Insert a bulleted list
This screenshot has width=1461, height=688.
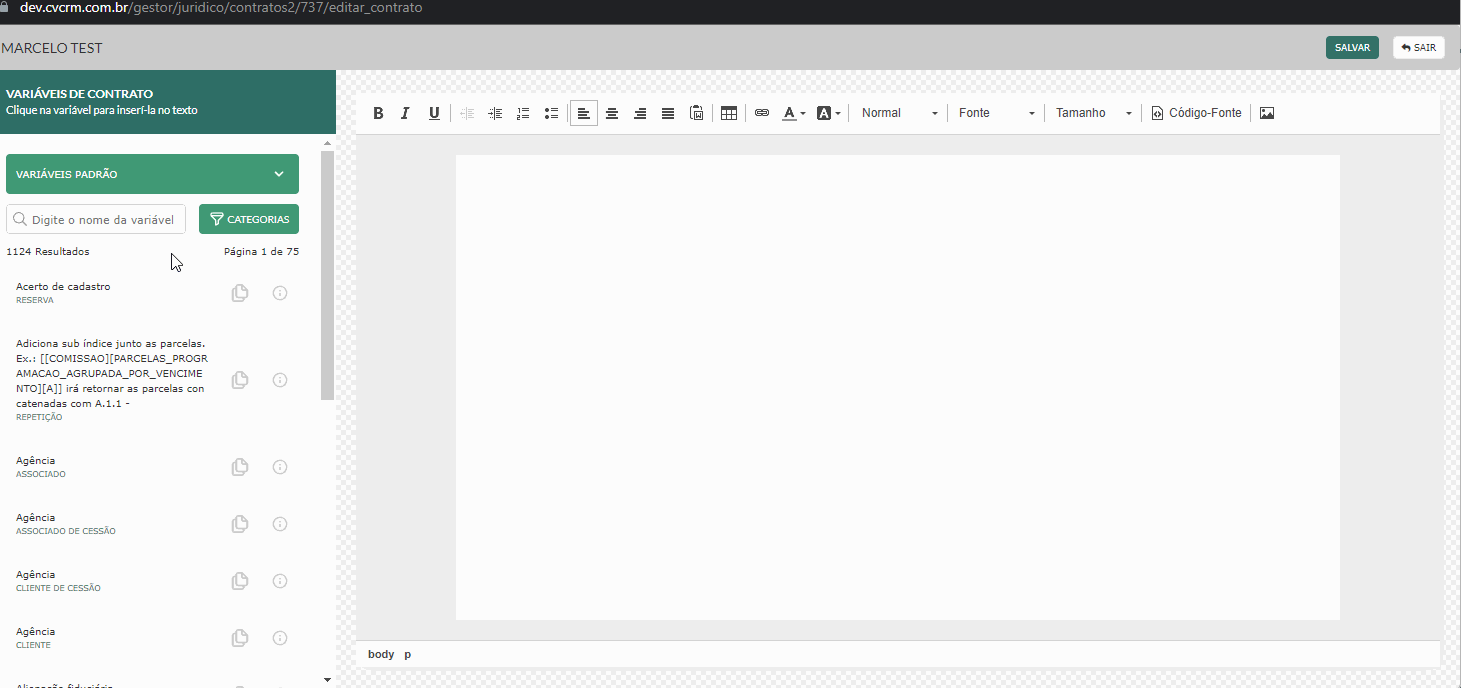[x=551, y=113]
